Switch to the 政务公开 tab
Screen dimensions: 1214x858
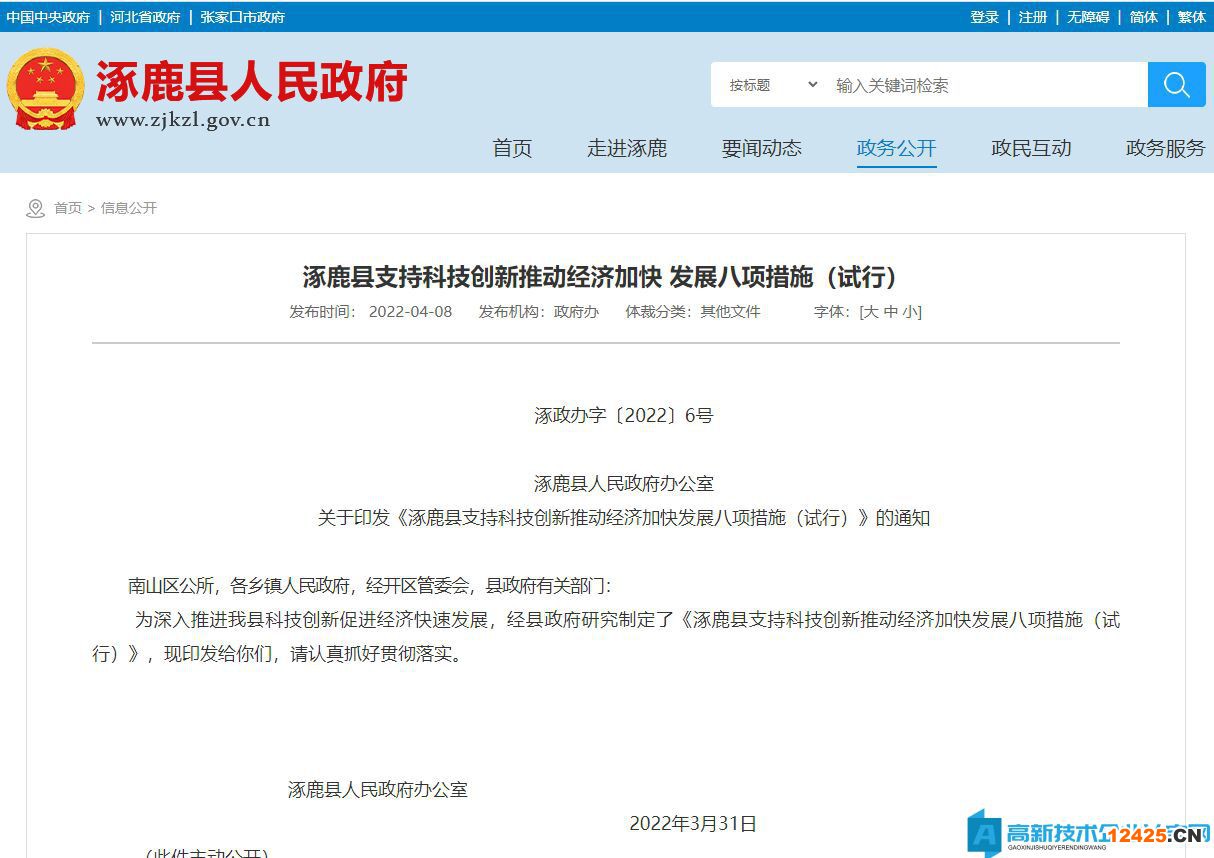(896, 147)
